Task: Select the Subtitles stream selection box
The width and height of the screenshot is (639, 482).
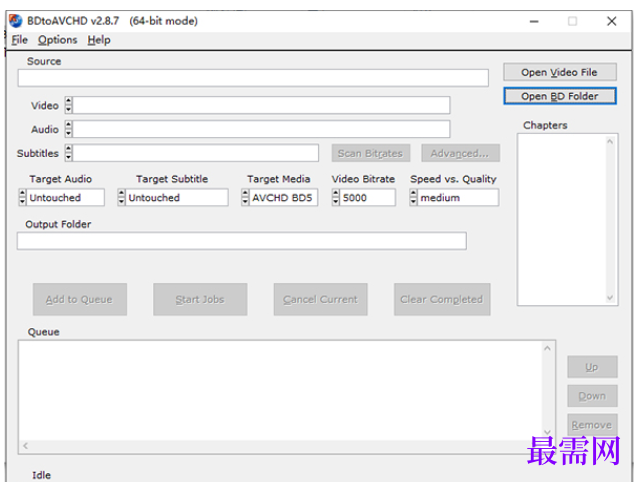Action: pos(196,153)
